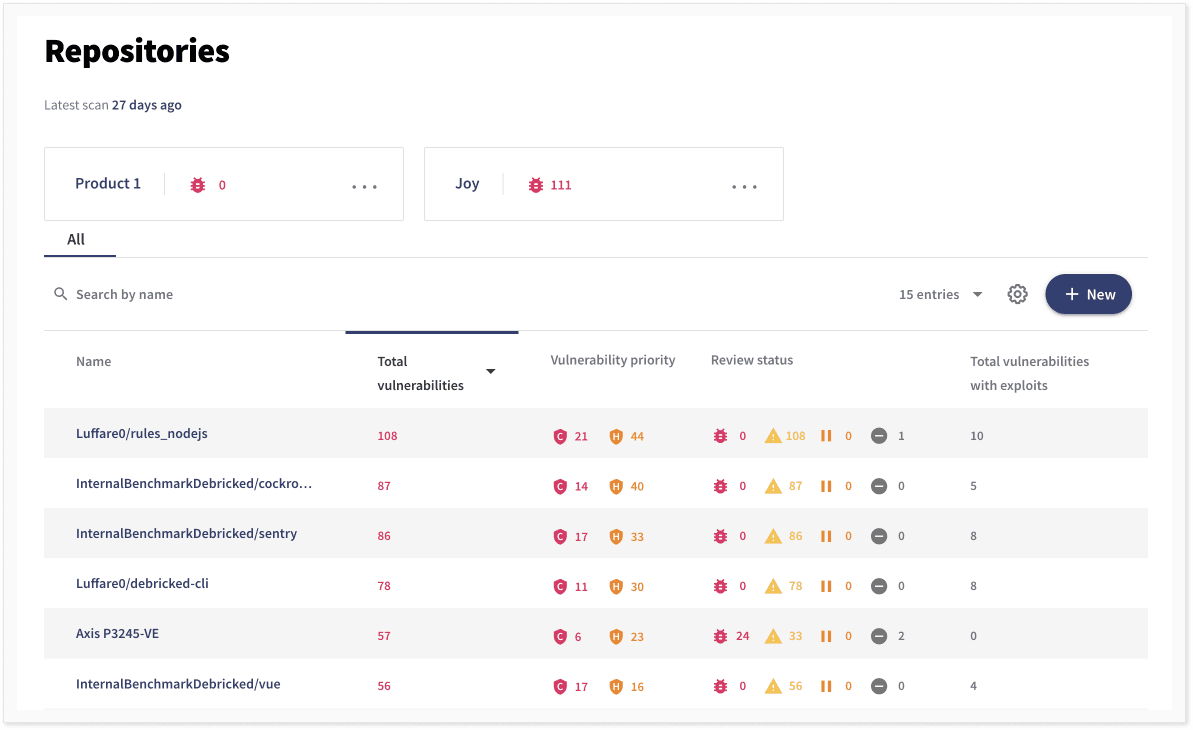Open the Luffare0/rules_nodejs repository link
1193x730 pixels.
pyautogui.click(x=141, y=434)
